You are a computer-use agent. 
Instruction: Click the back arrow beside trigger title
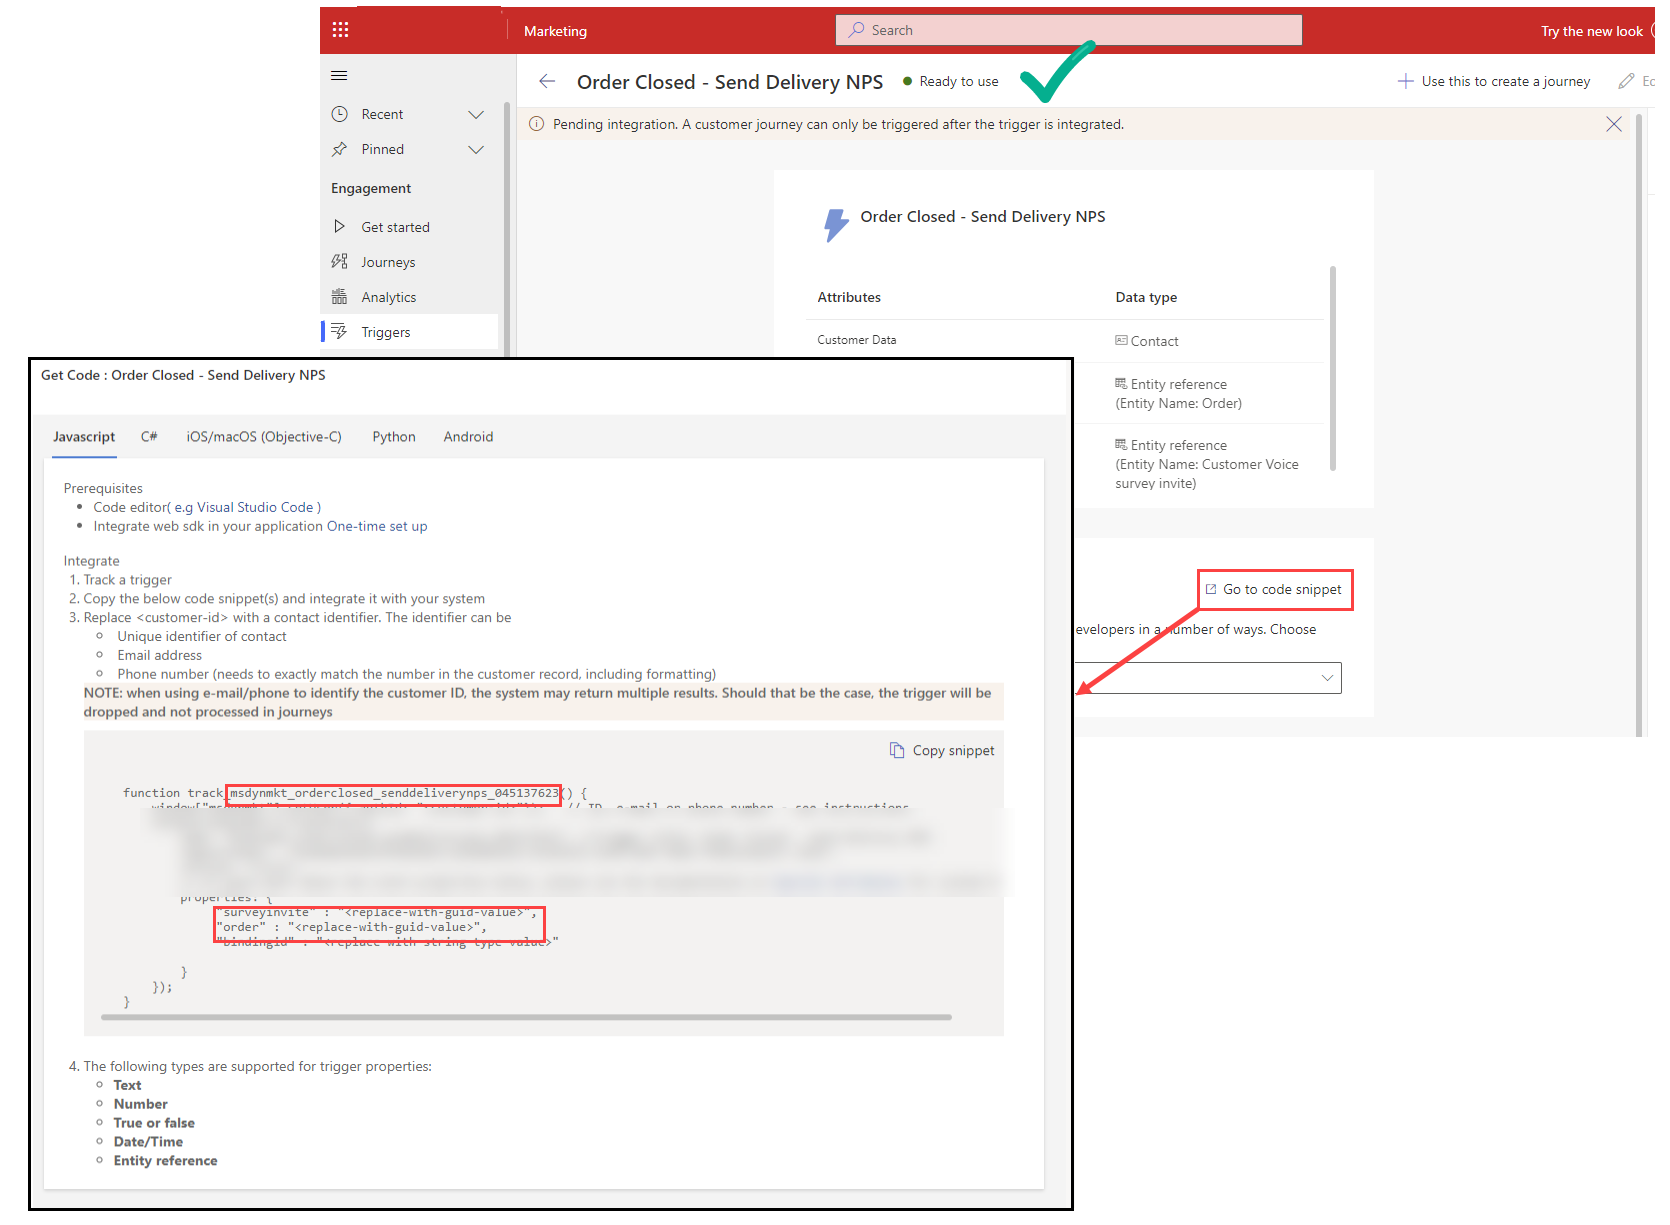[x=547, y=81]
